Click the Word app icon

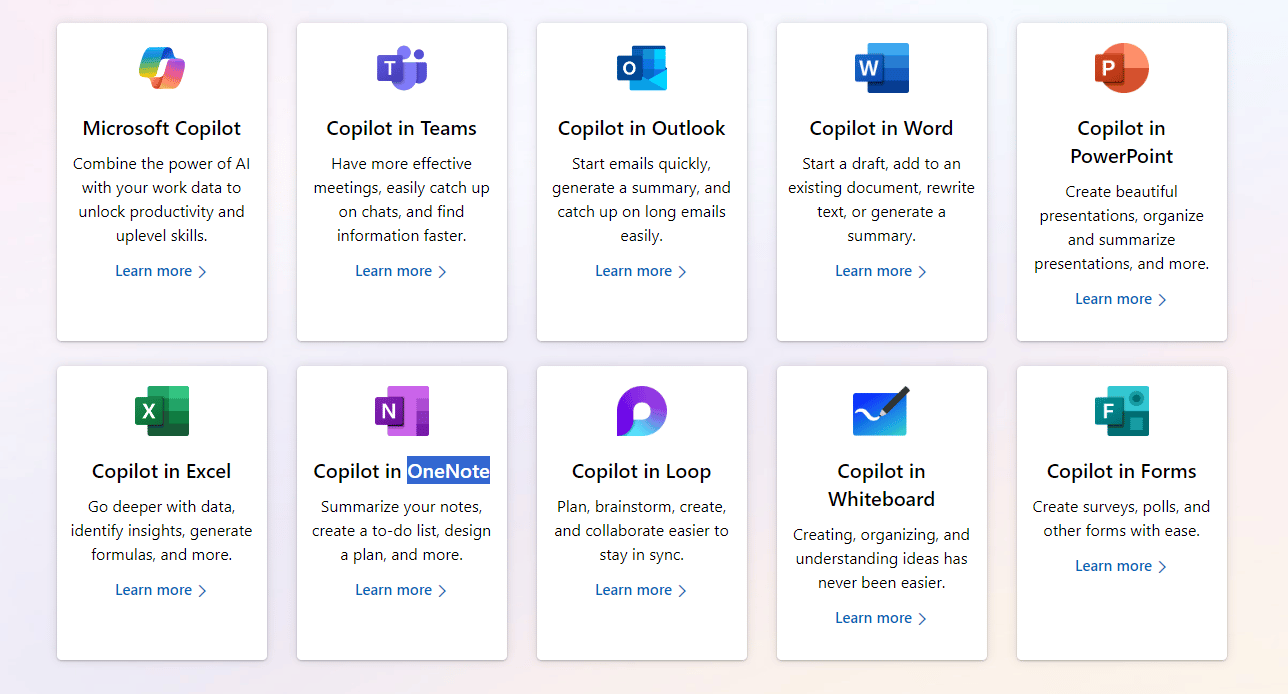[x=882, y=68]
